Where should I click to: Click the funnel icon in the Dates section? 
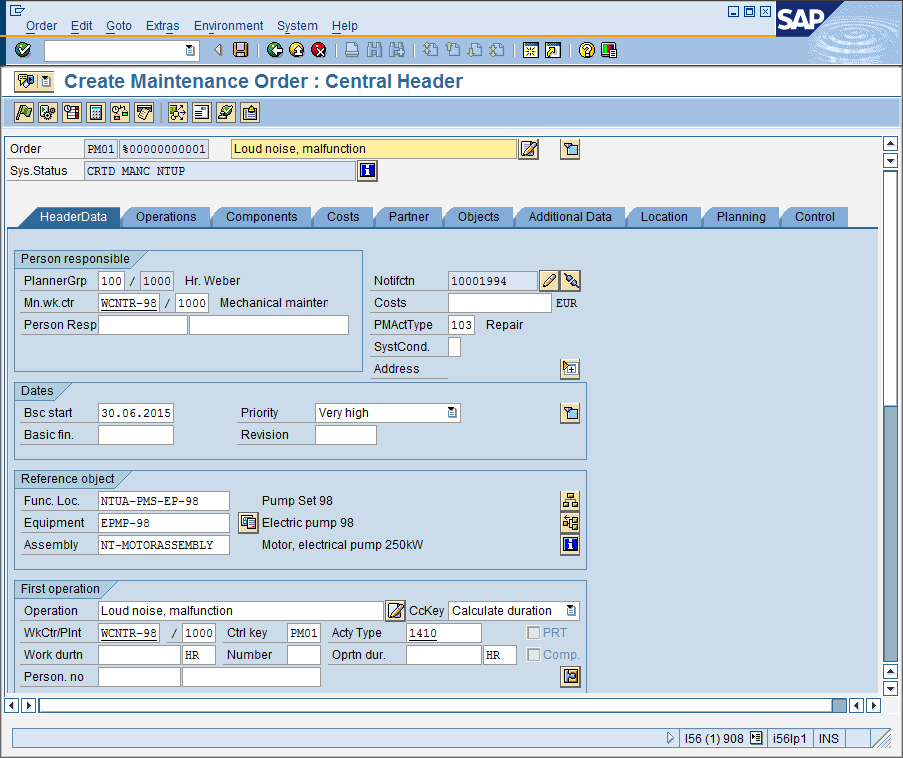570,413
